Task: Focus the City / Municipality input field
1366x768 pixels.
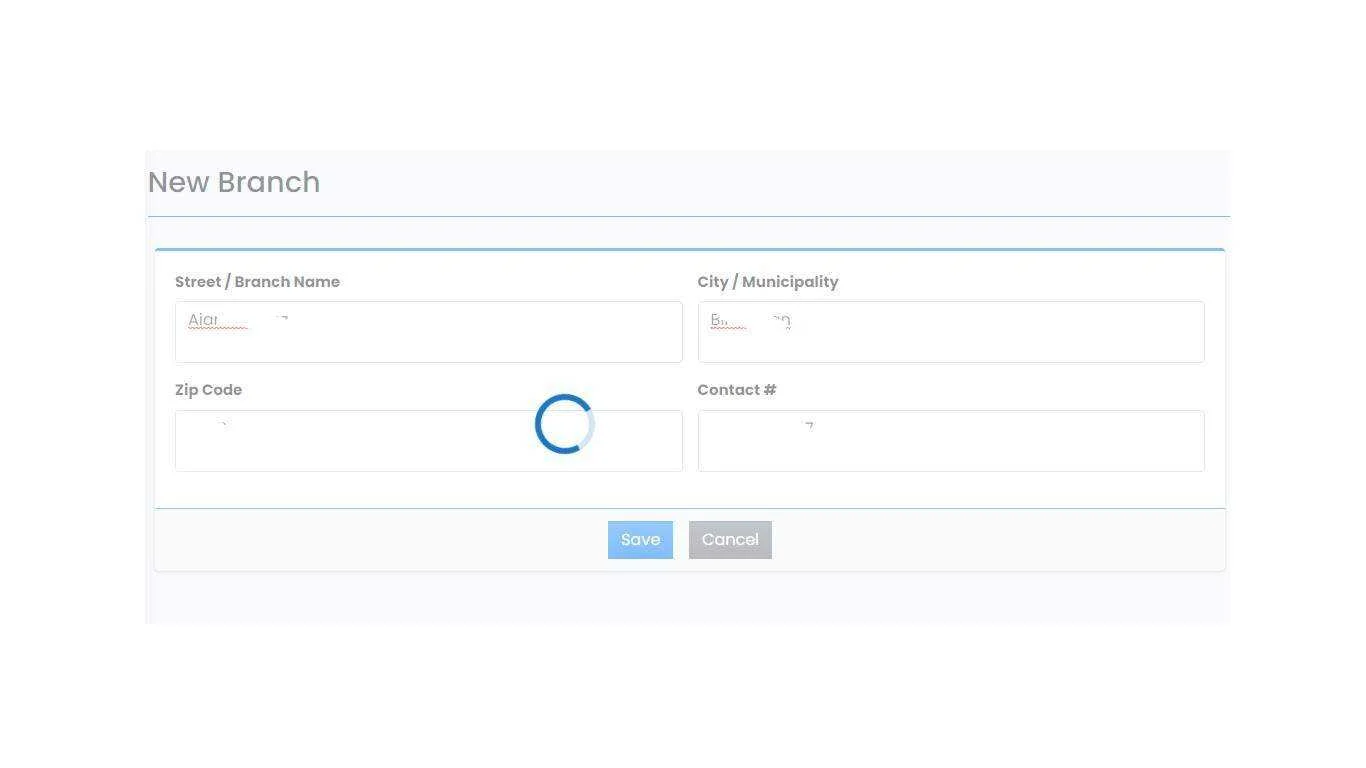Action: (951, 332)
